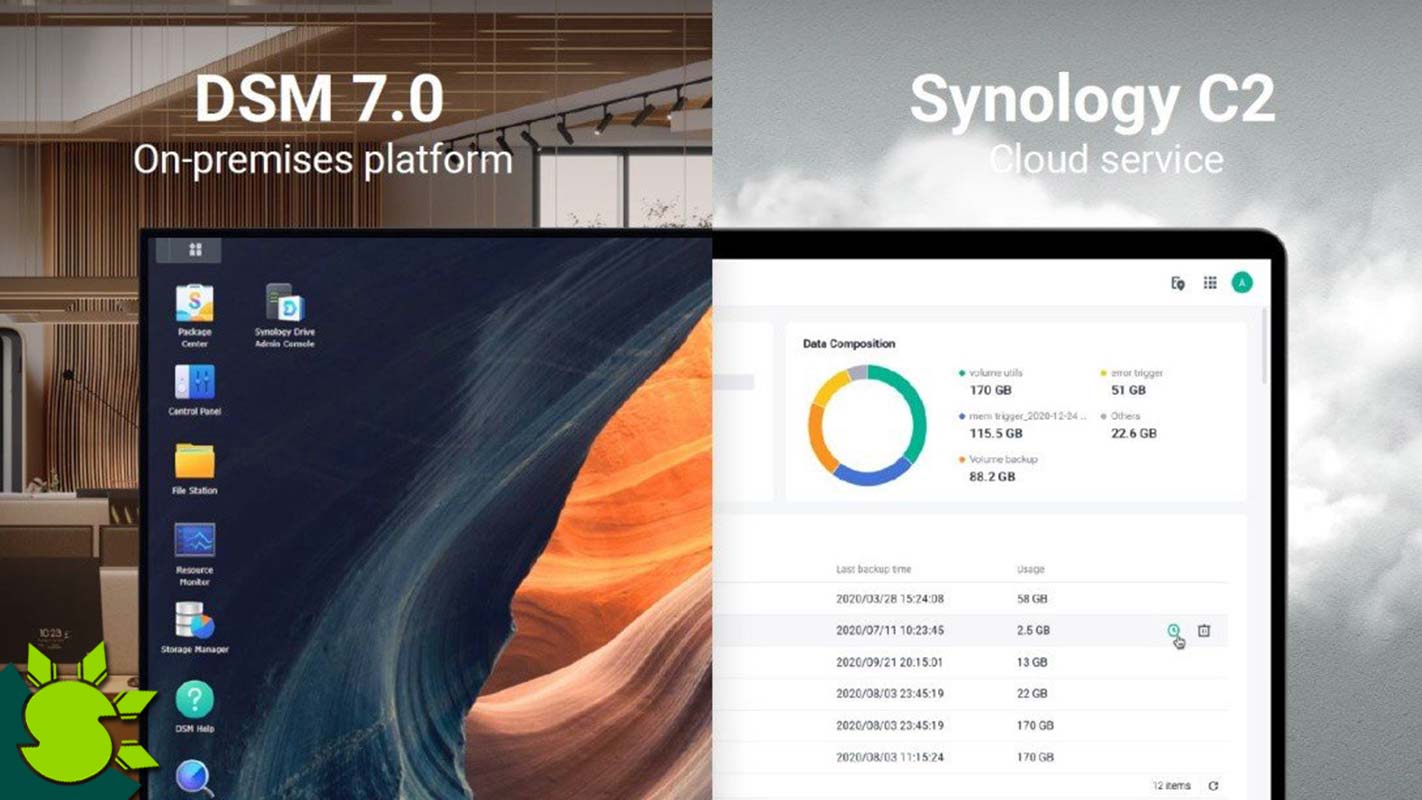Click the 58 GB usage cell
The height and width of the screenshot is (800, 1422).
coord(1031,599)
